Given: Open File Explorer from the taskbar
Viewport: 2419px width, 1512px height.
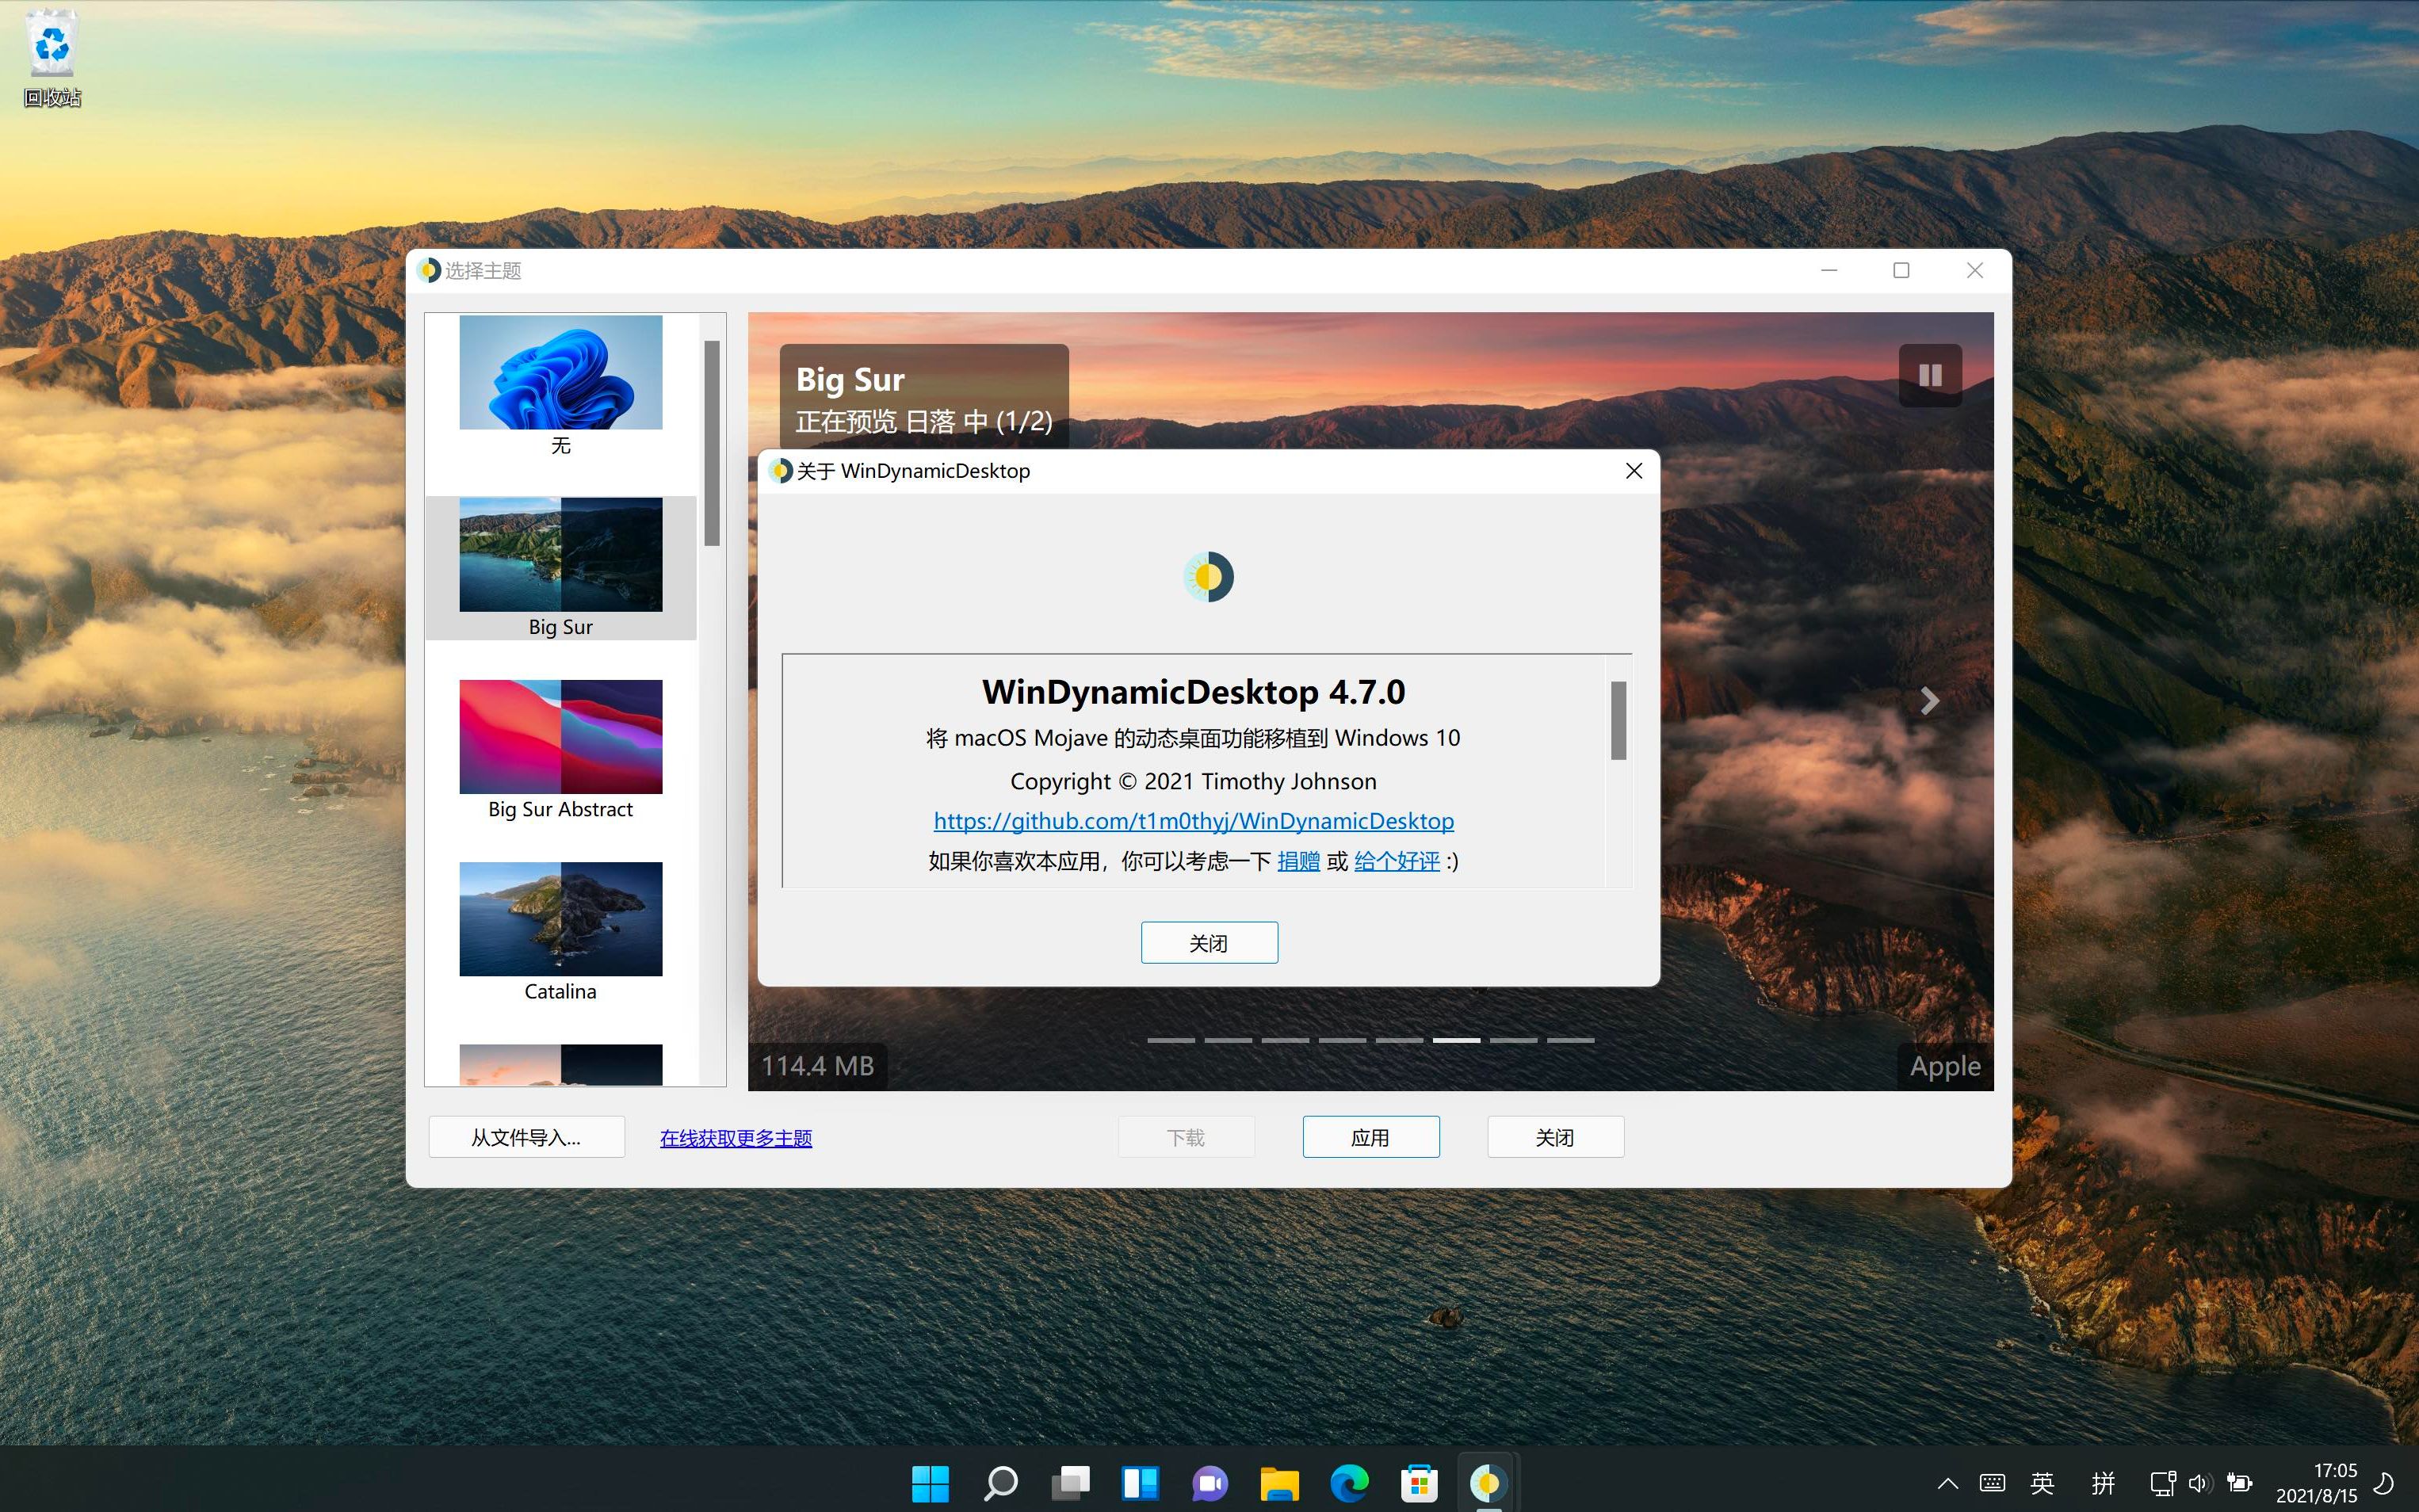Looking at the screenshot, I should pyautogui.click(x=1280, y=1483).
